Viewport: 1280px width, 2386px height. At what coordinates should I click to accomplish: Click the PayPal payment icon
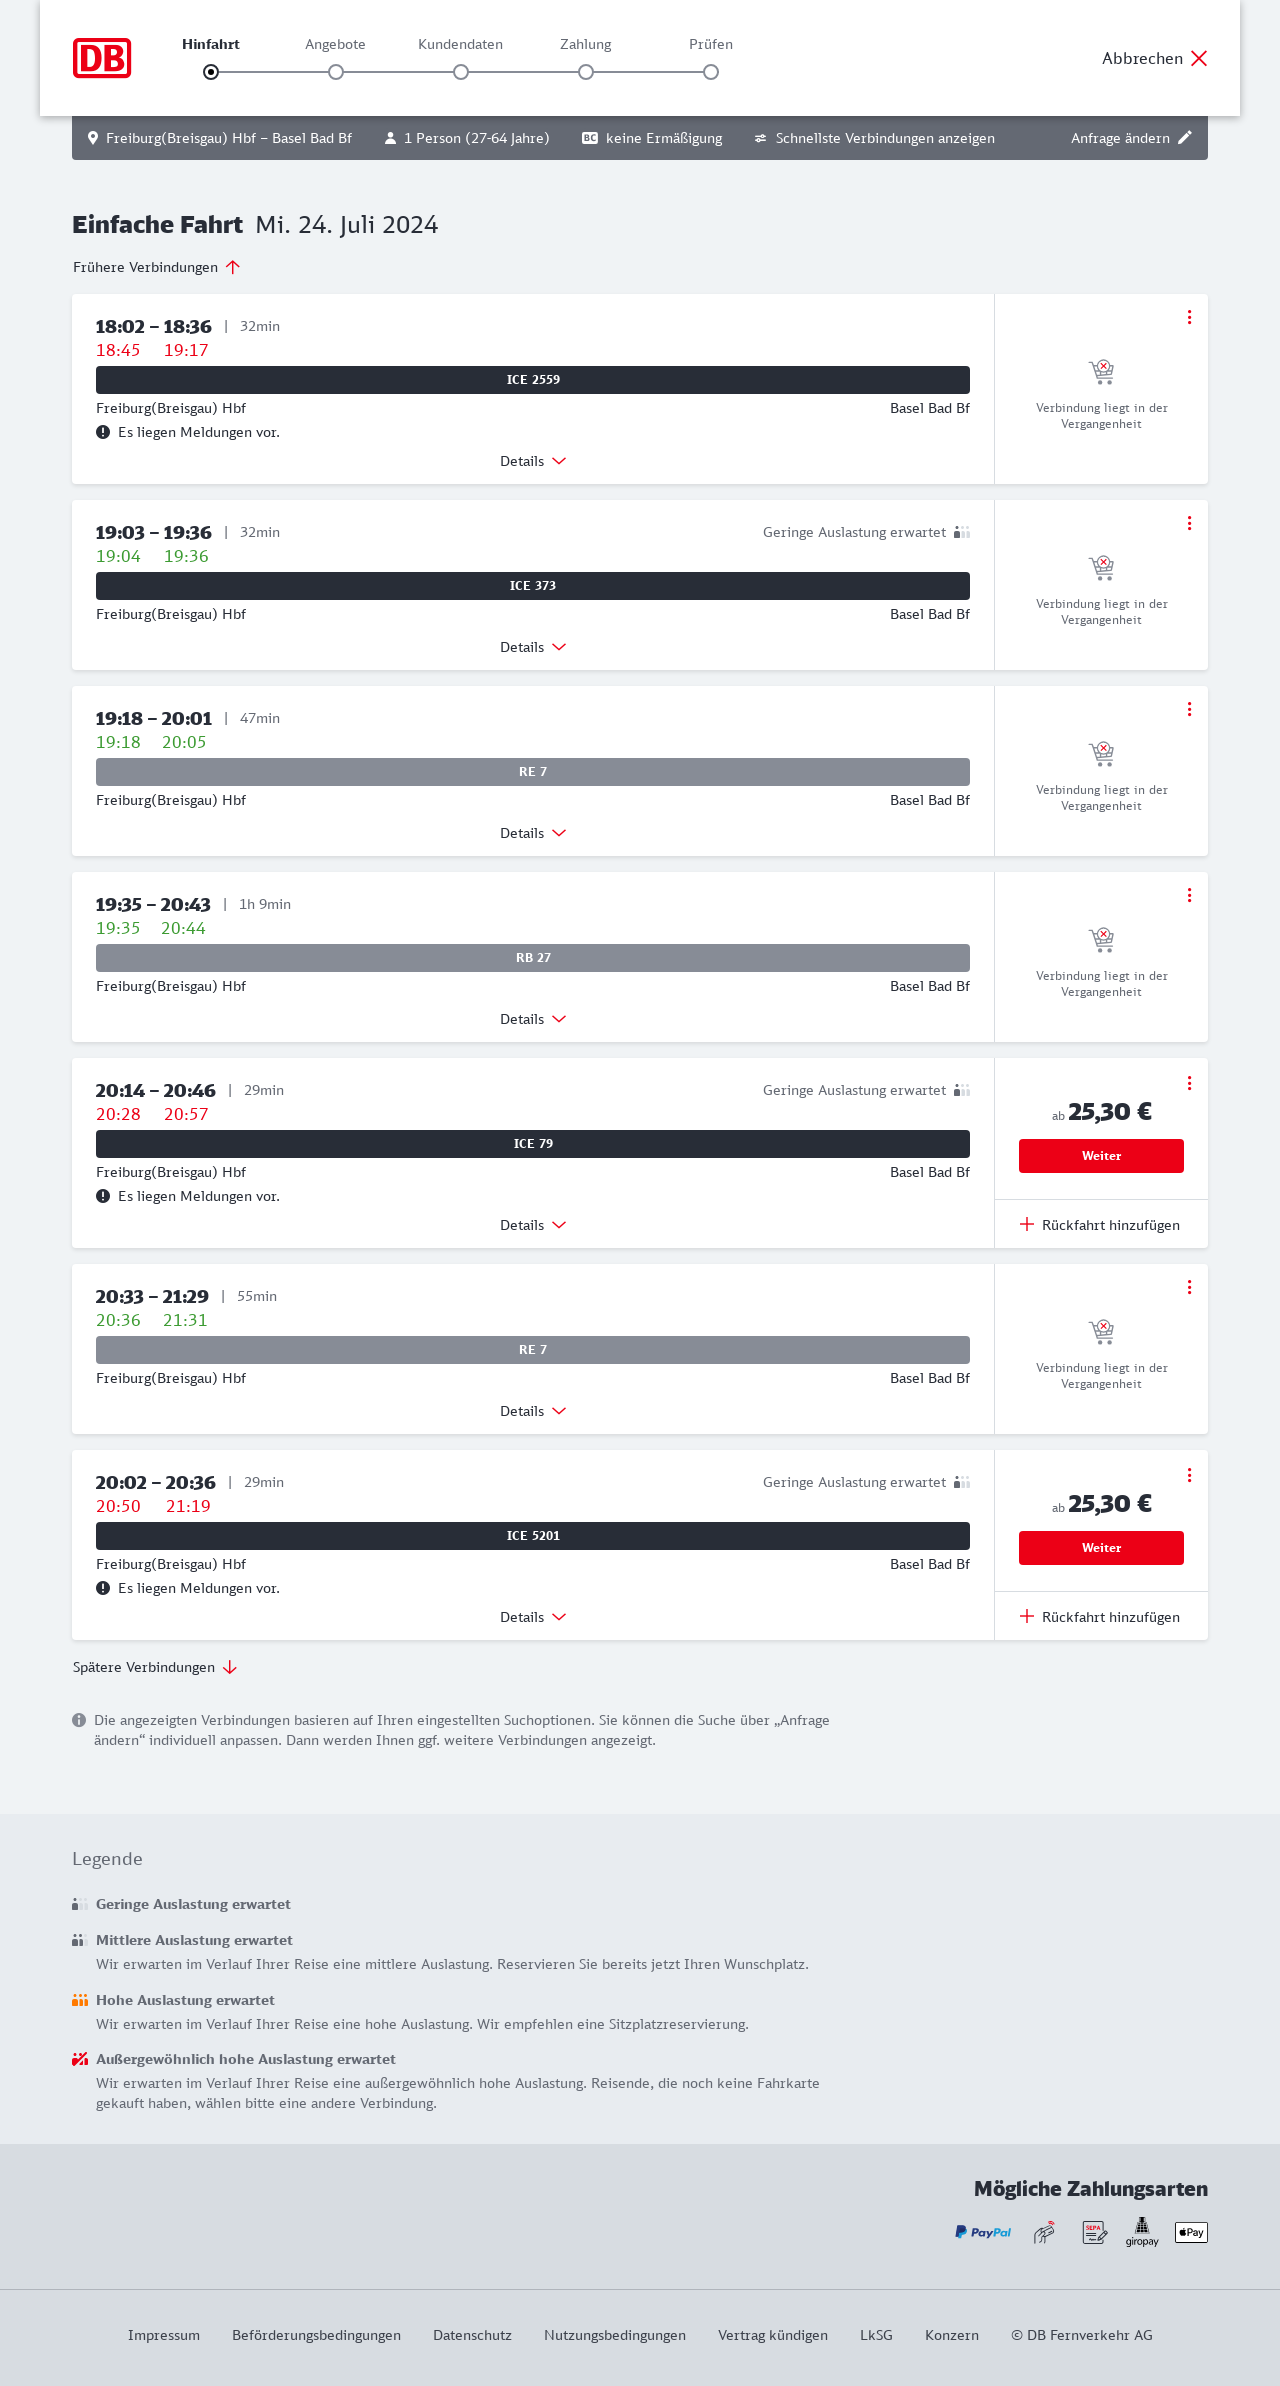(x=983, y=2232)
